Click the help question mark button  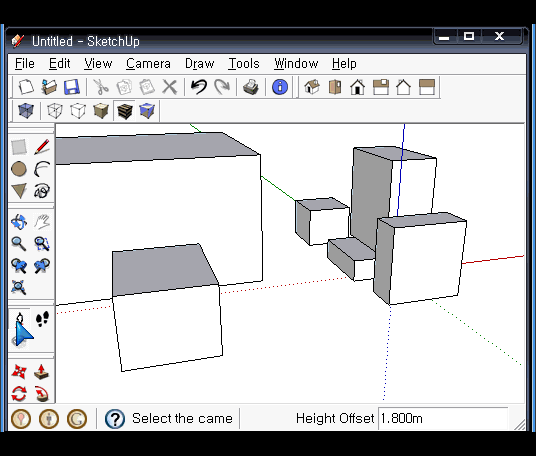[x=115, y=419]
